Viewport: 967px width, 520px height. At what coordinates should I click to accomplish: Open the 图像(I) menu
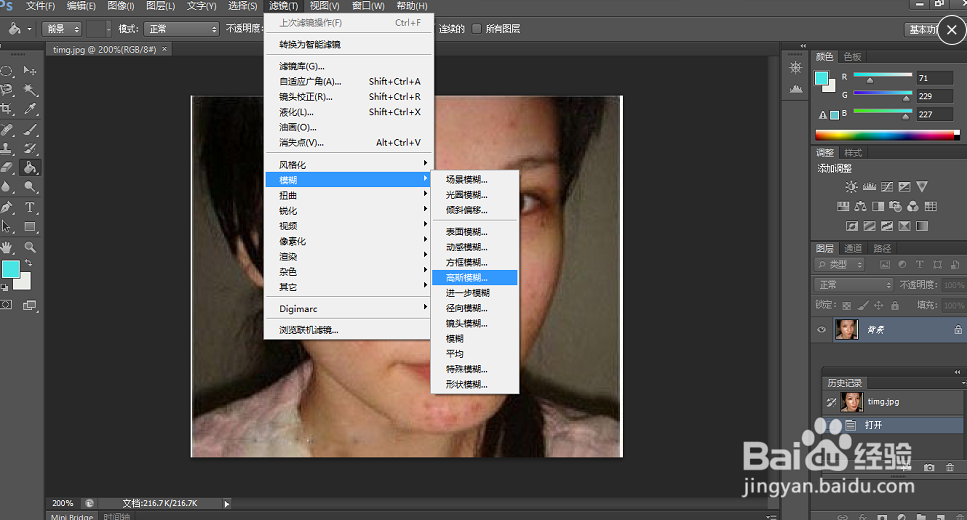tap(121, 6)
